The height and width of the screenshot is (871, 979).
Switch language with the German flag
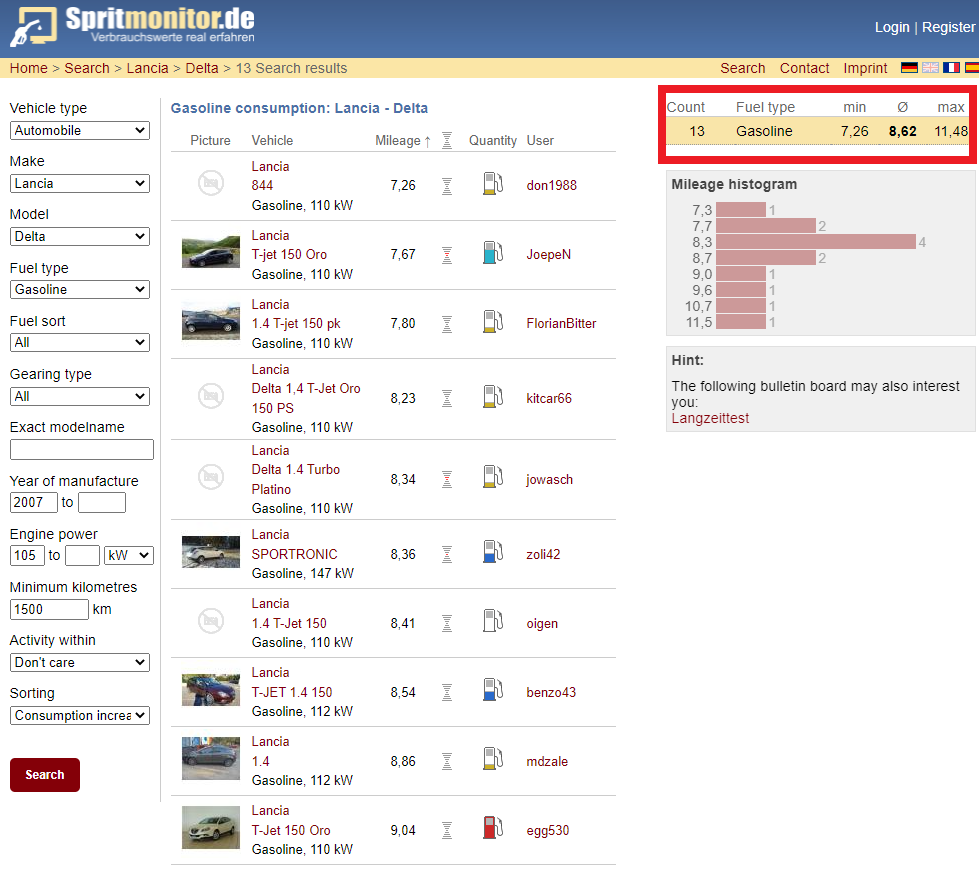coord(909,68)
